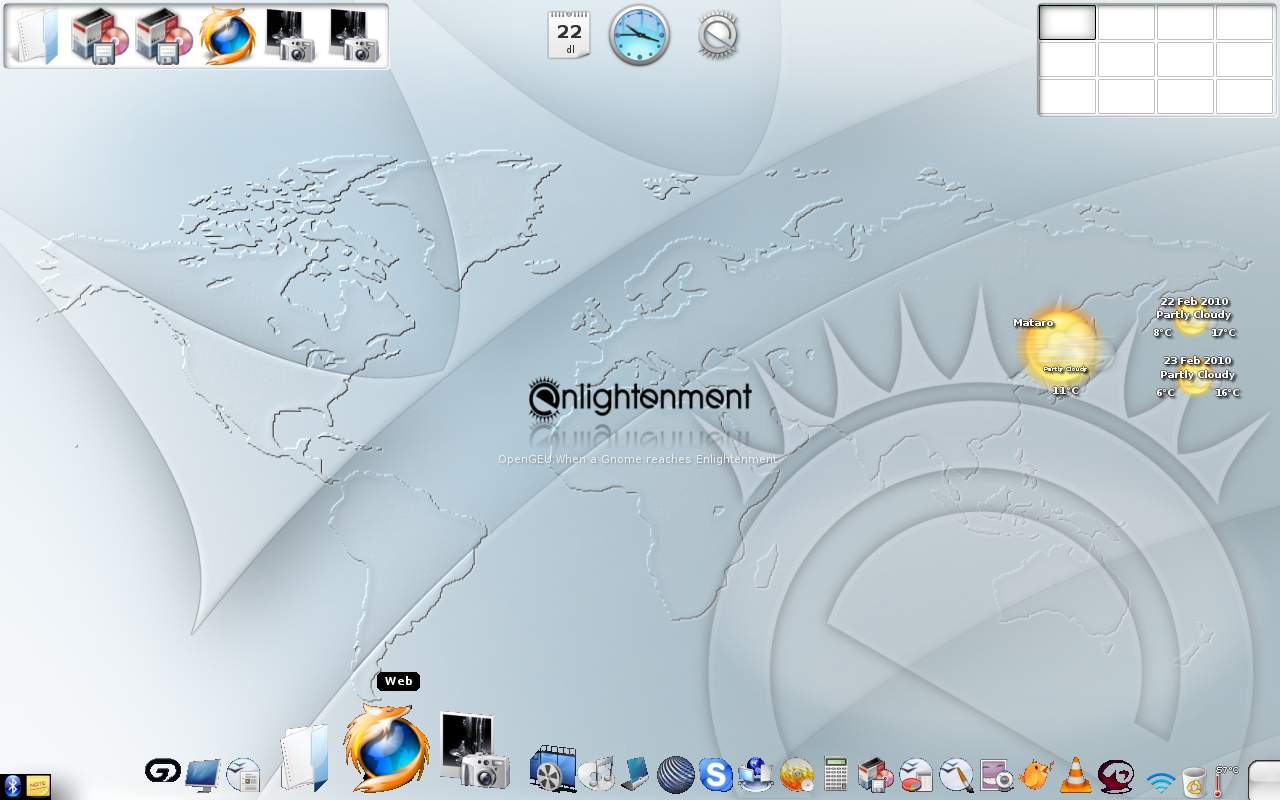Open Skype from the dock
The width and height of the screenshot is (1280, 800).
click(x=716, y=774)
